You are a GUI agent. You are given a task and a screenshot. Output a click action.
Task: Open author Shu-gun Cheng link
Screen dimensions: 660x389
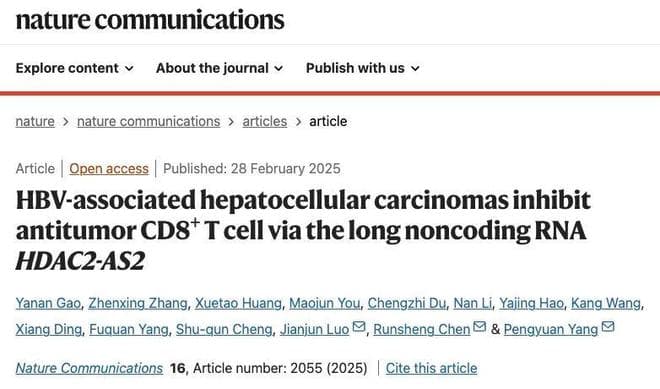point(224,329)
